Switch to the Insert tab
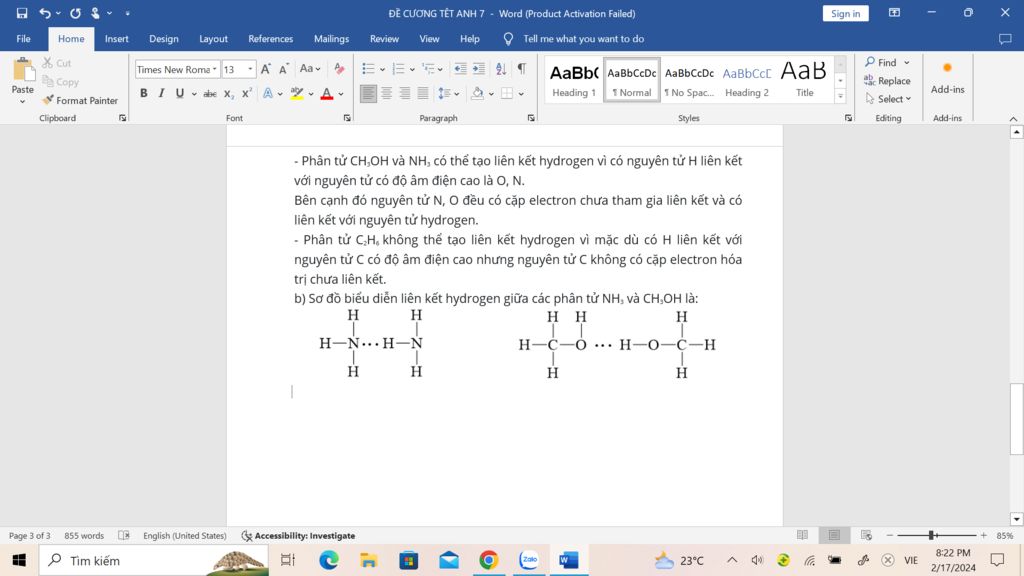The image size is (1024, 576). (x=116, y=39)
